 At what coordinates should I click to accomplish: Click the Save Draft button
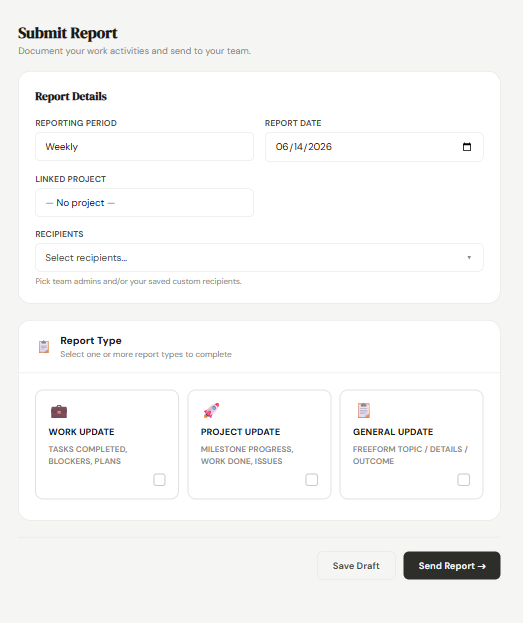(x=356, y=565)
